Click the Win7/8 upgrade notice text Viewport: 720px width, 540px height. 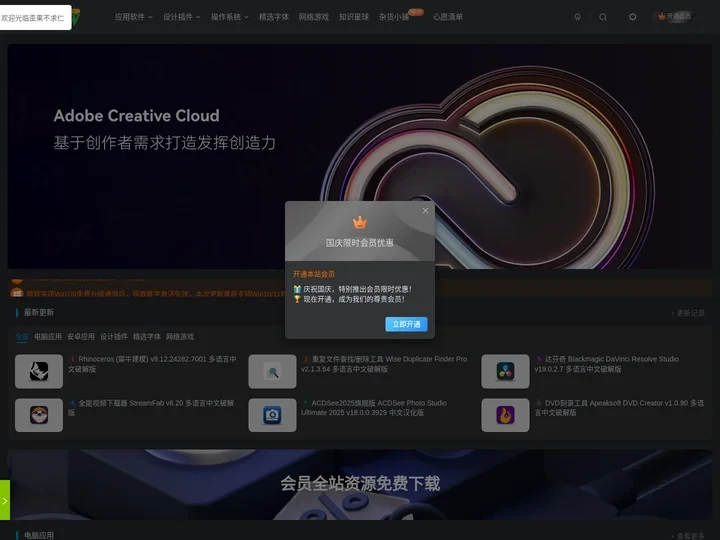(x=156, y=293)
